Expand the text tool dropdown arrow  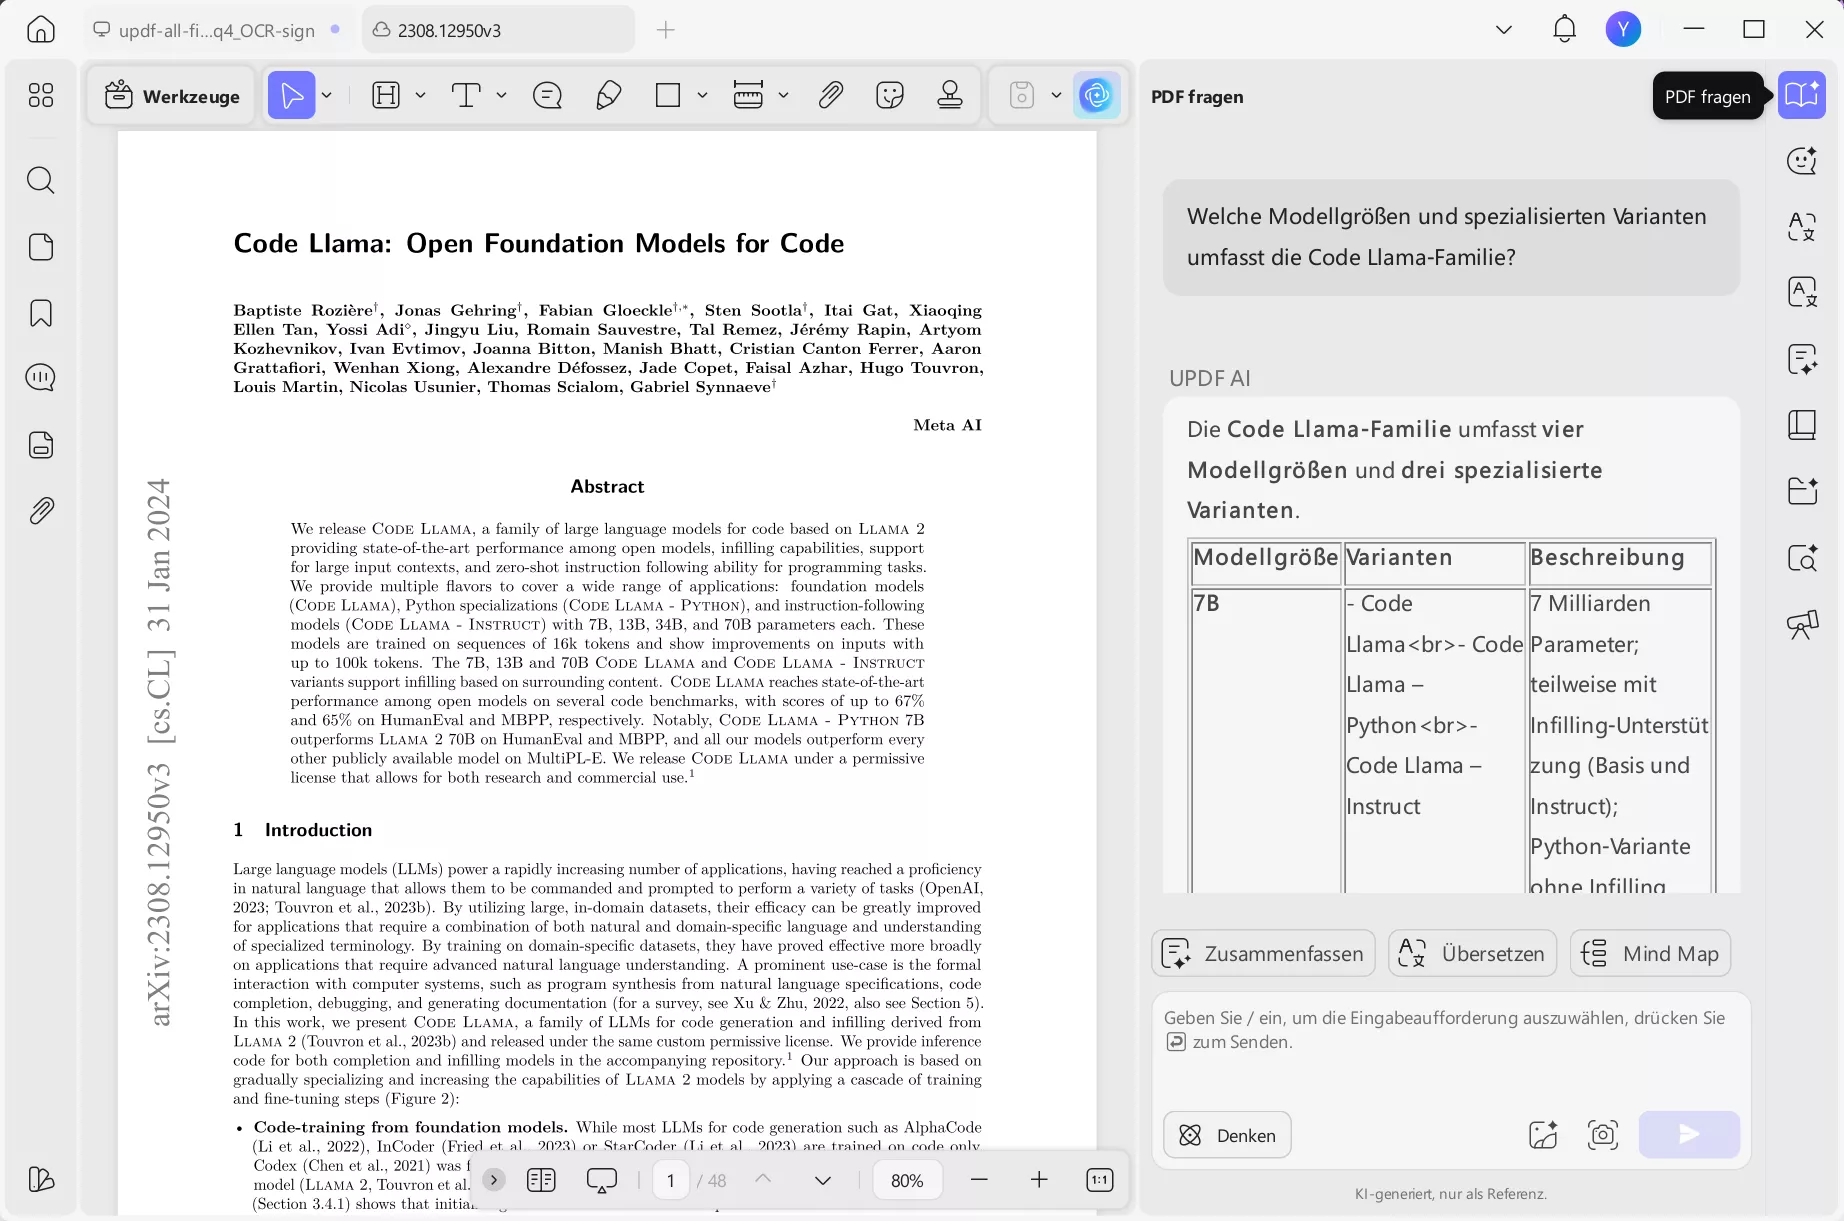click(x=502, y=95)
